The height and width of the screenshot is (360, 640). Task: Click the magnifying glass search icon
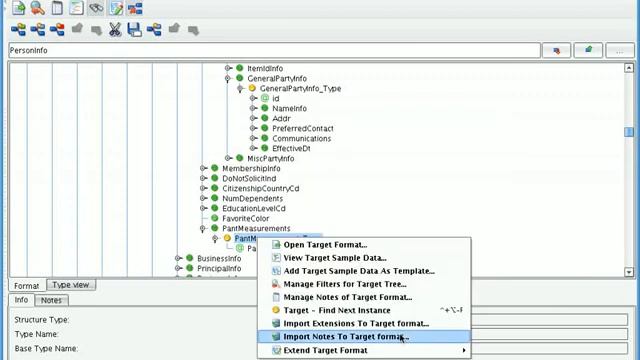tap(38, 8)
